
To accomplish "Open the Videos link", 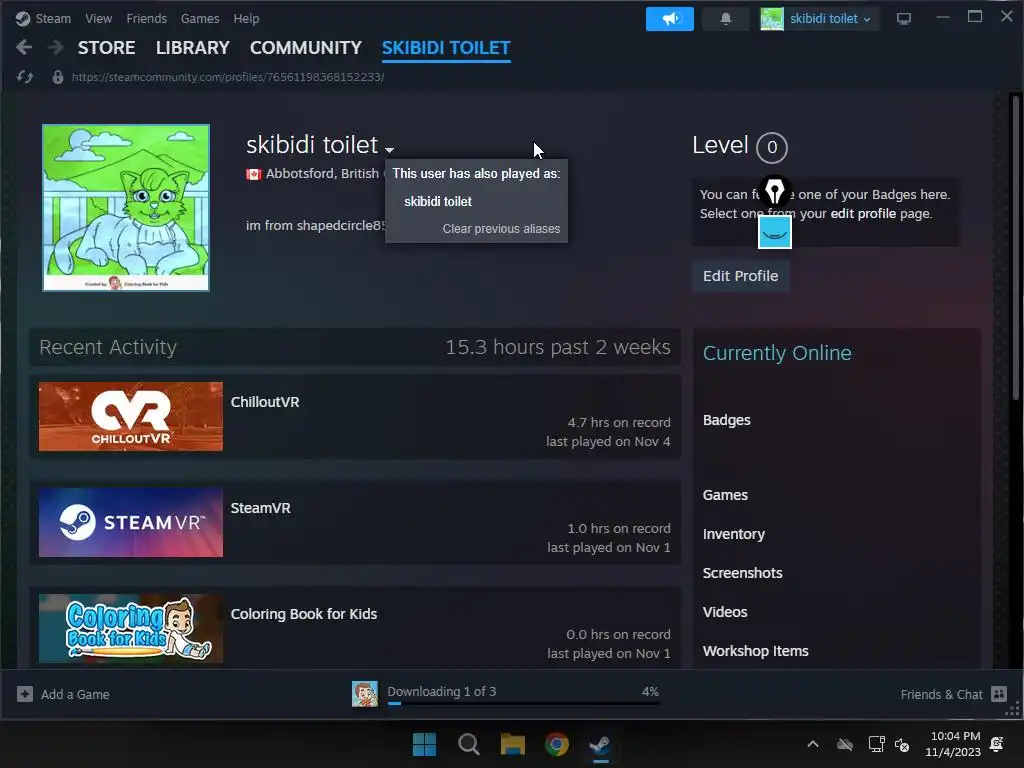I will click(725, 612).
